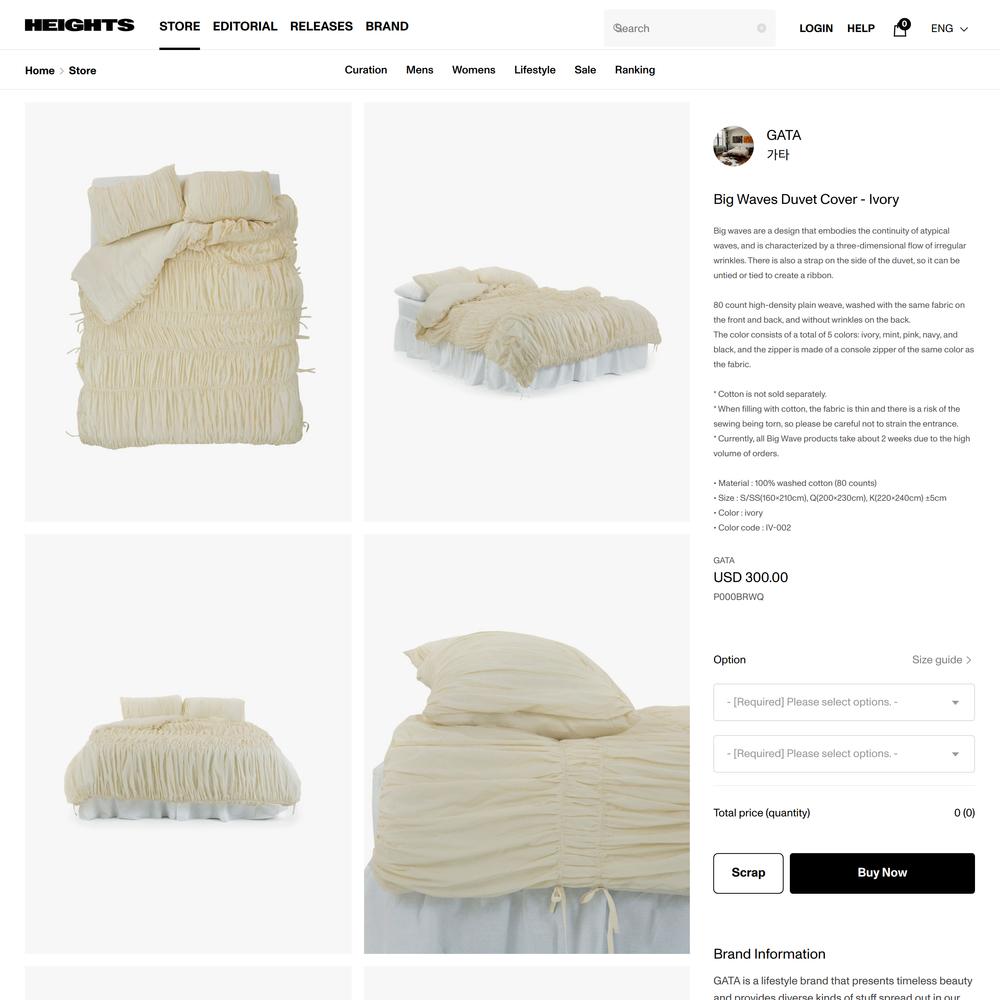The width and height of the screenshot is (1000, 1000).
Task: Switch to the EDITORIAL tab
Action: 245,26
